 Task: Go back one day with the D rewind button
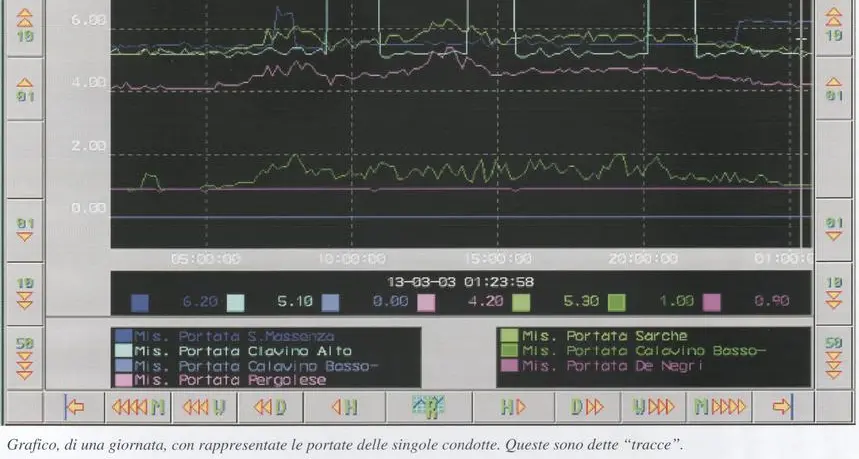tap(271, 406)
